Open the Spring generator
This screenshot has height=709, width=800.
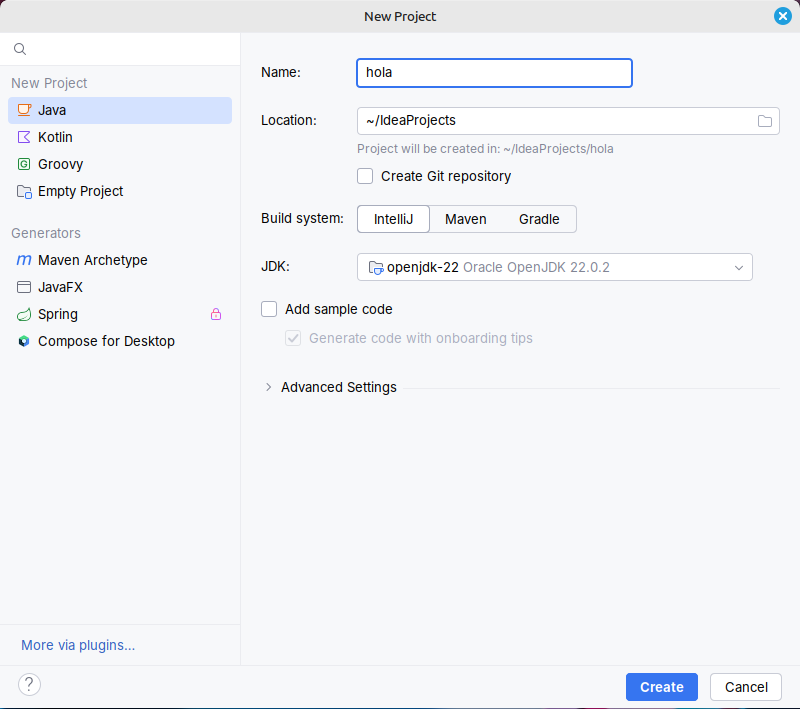(x=23, y=314)
